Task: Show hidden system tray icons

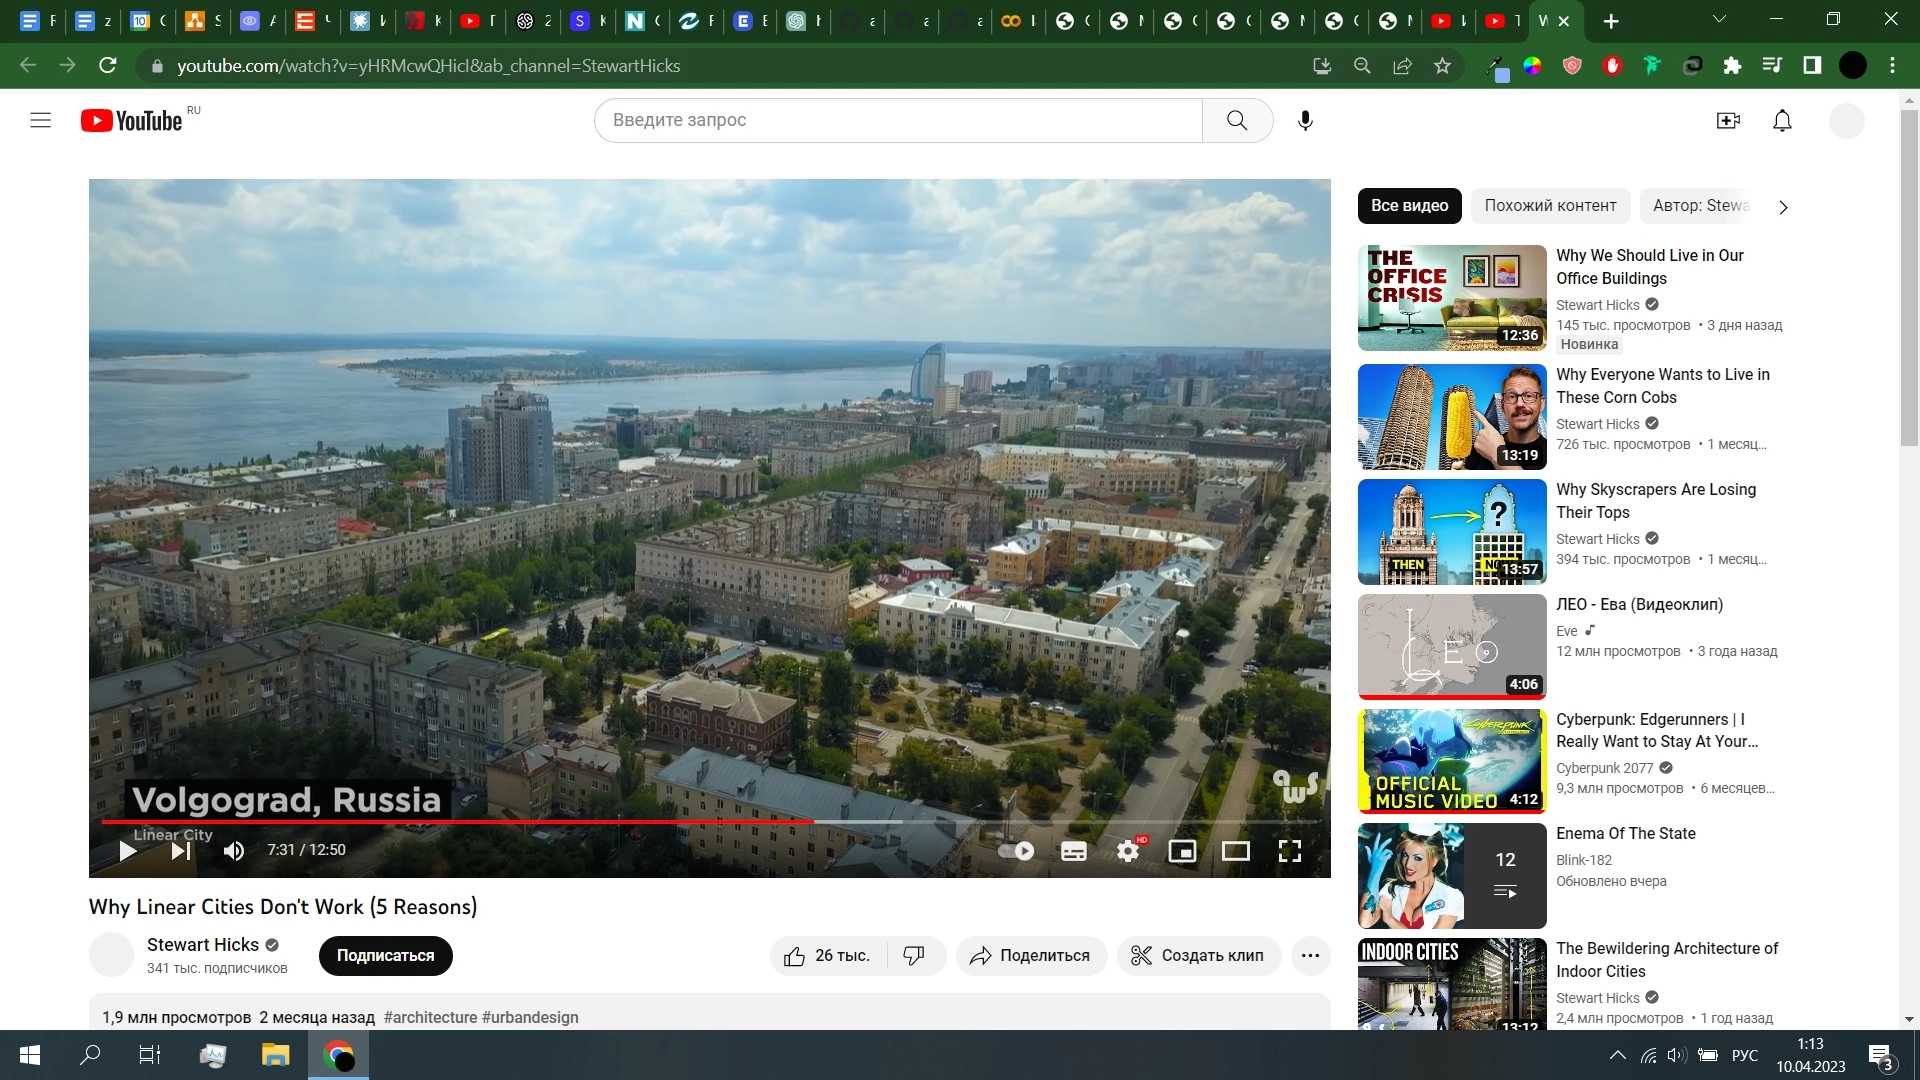Action: tap(1617, 1055)
